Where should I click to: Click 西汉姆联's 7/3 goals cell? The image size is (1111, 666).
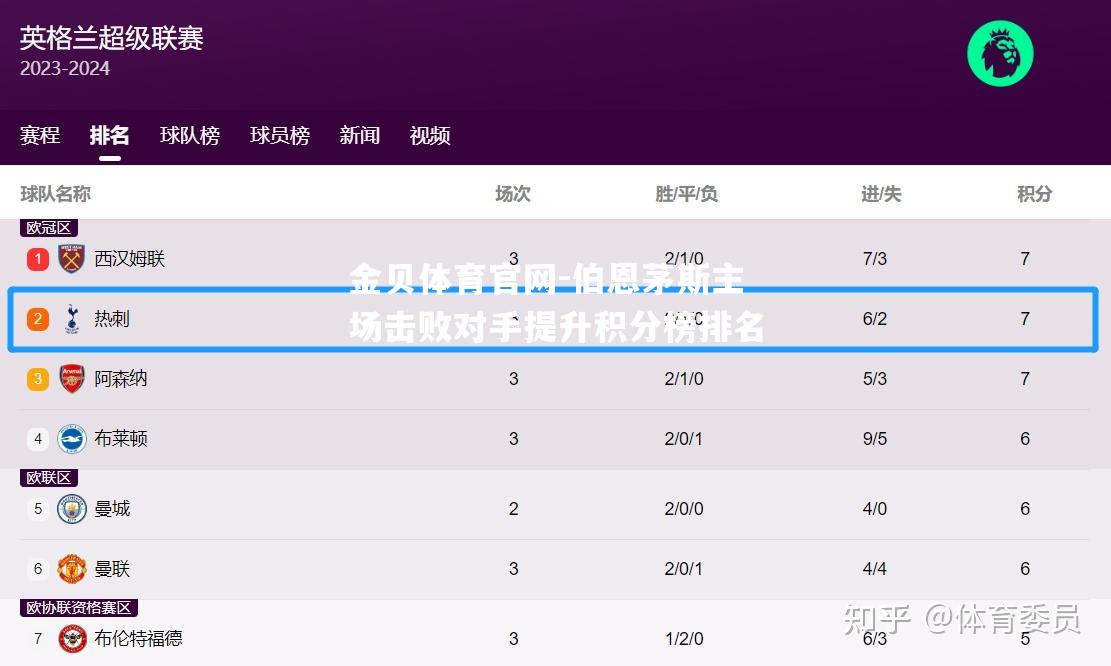coord(875,259)
